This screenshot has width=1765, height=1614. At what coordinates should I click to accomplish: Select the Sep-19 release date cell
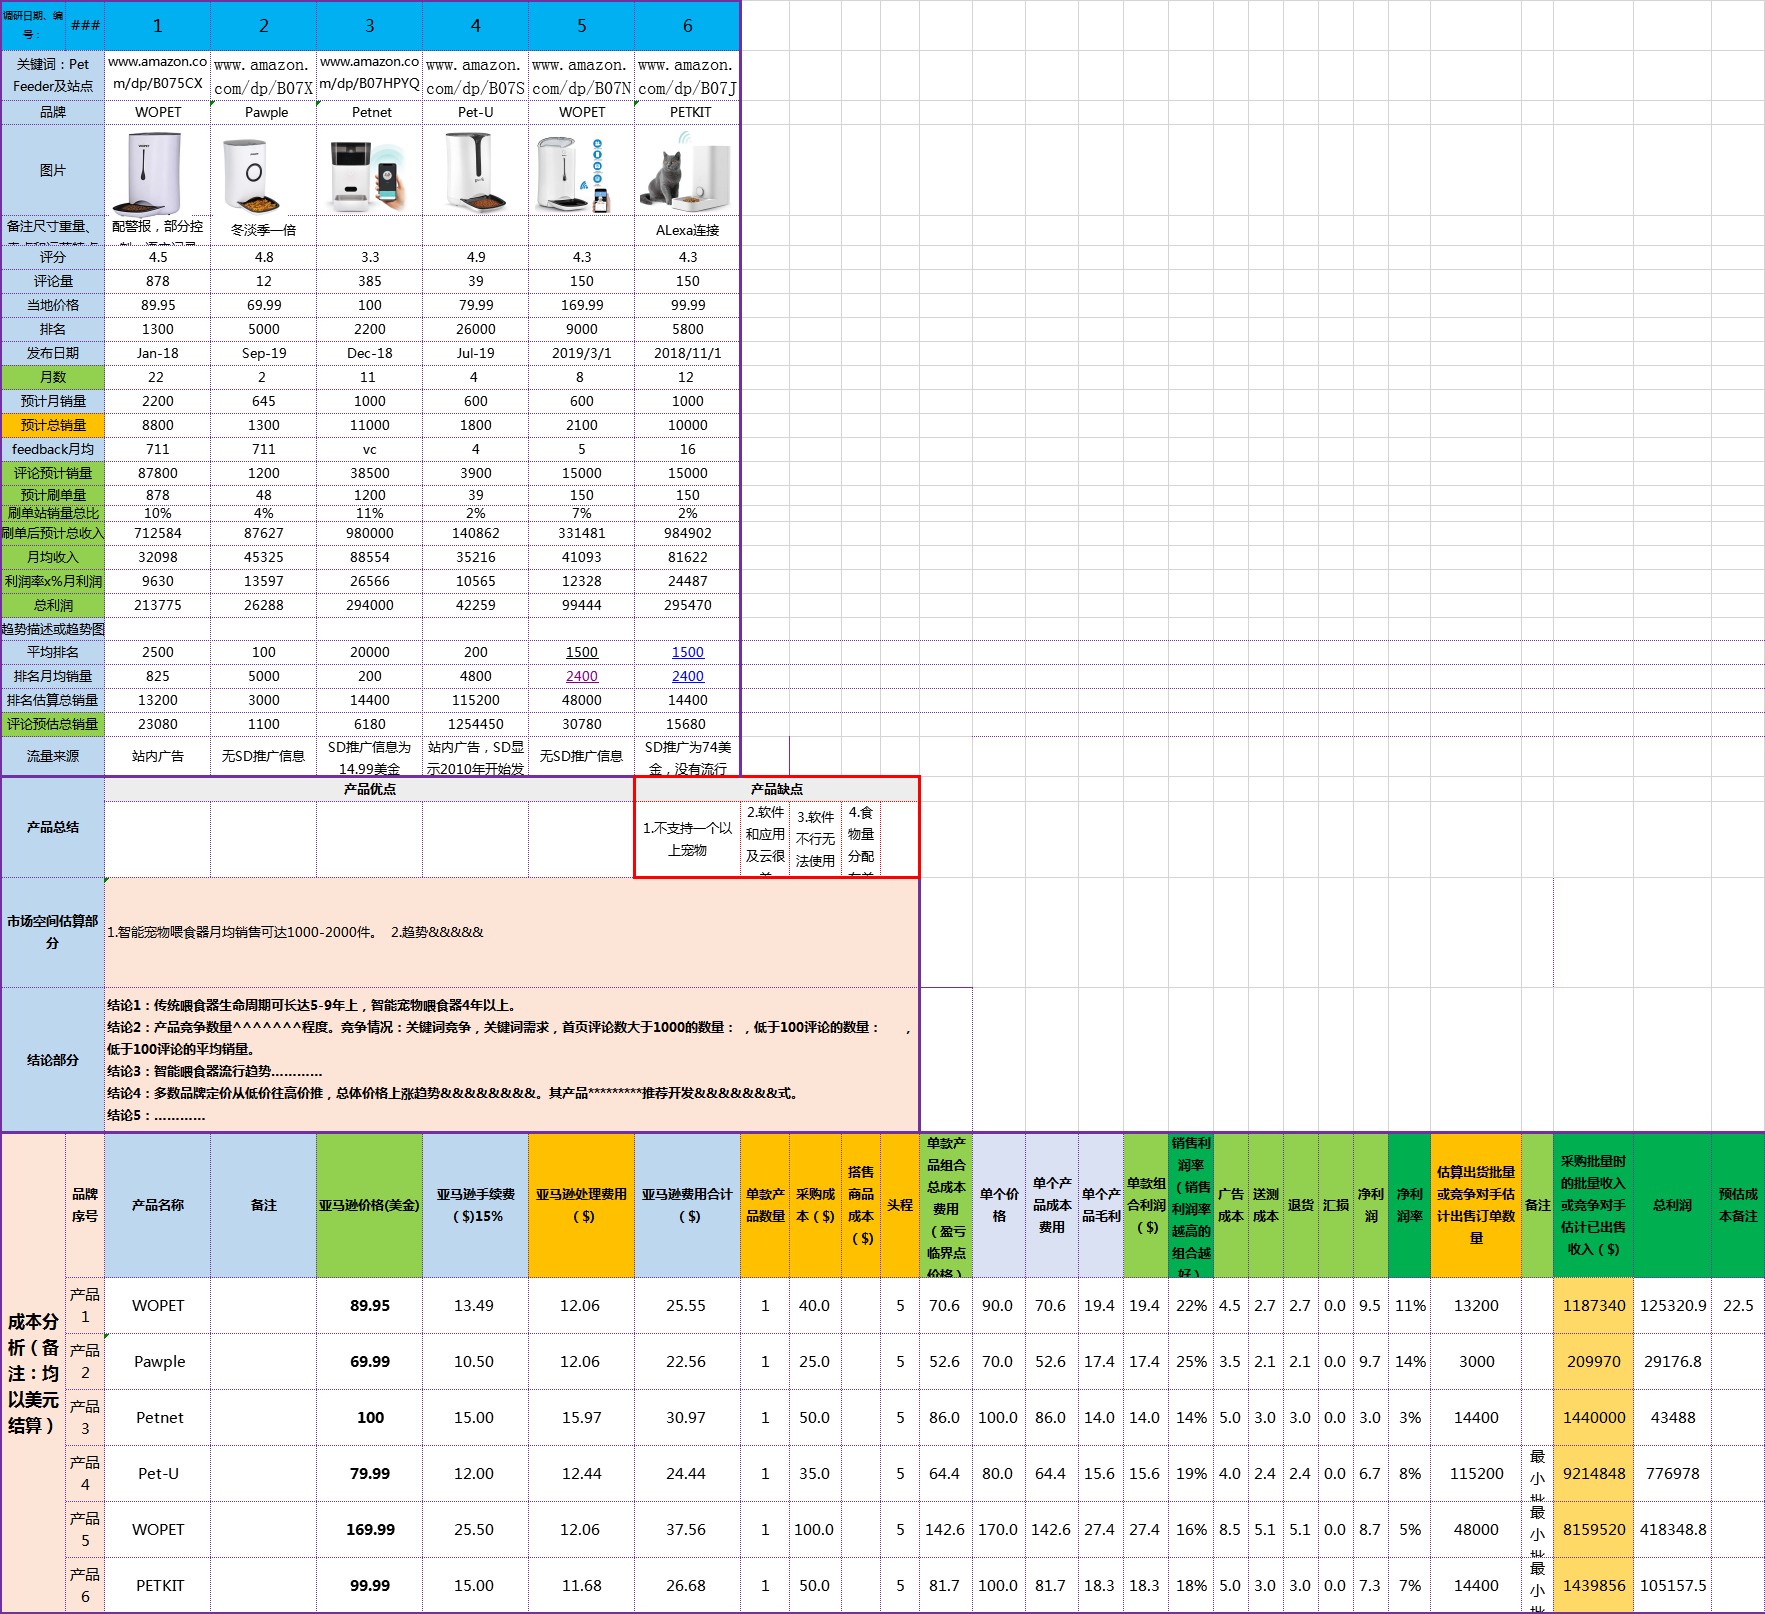click(264, 353)
